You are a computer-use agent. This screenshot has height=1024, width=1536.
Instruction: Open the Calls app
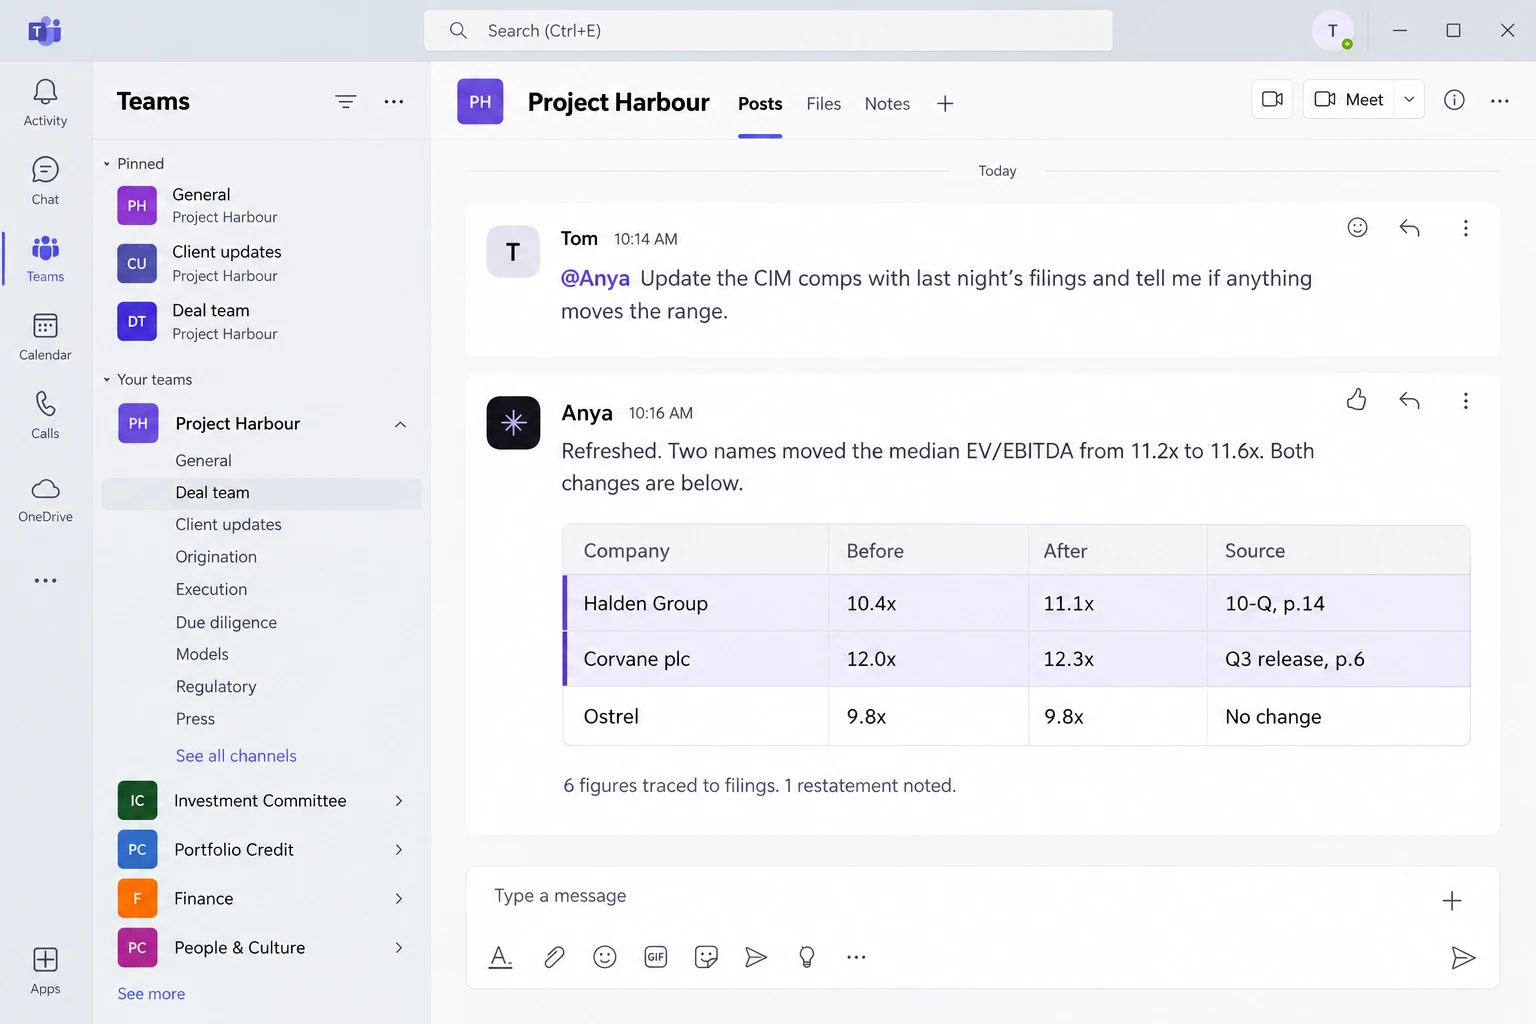pos(45,415)
